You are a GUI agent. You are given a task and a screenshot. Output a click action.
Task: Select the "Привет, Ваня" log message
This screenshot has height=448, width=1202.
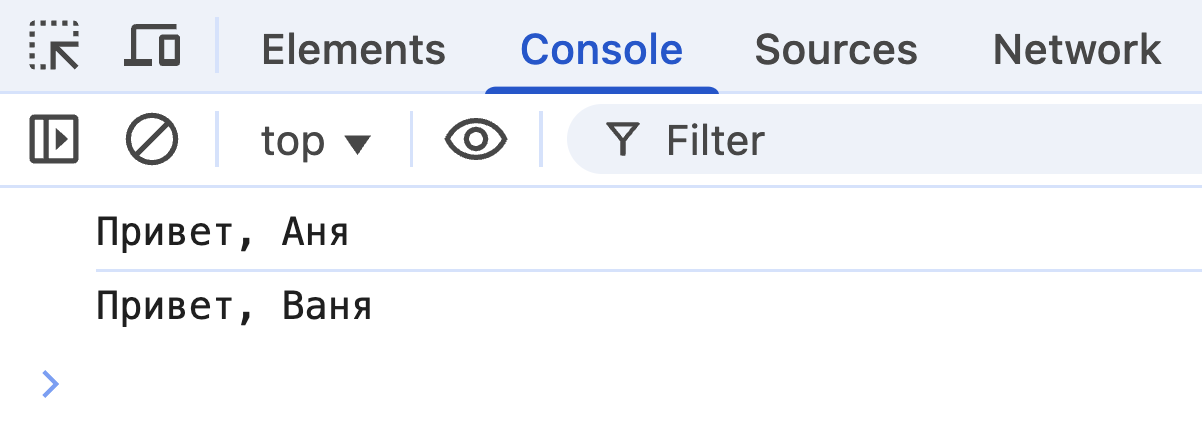pyautogui.click(x=234, y=306)
